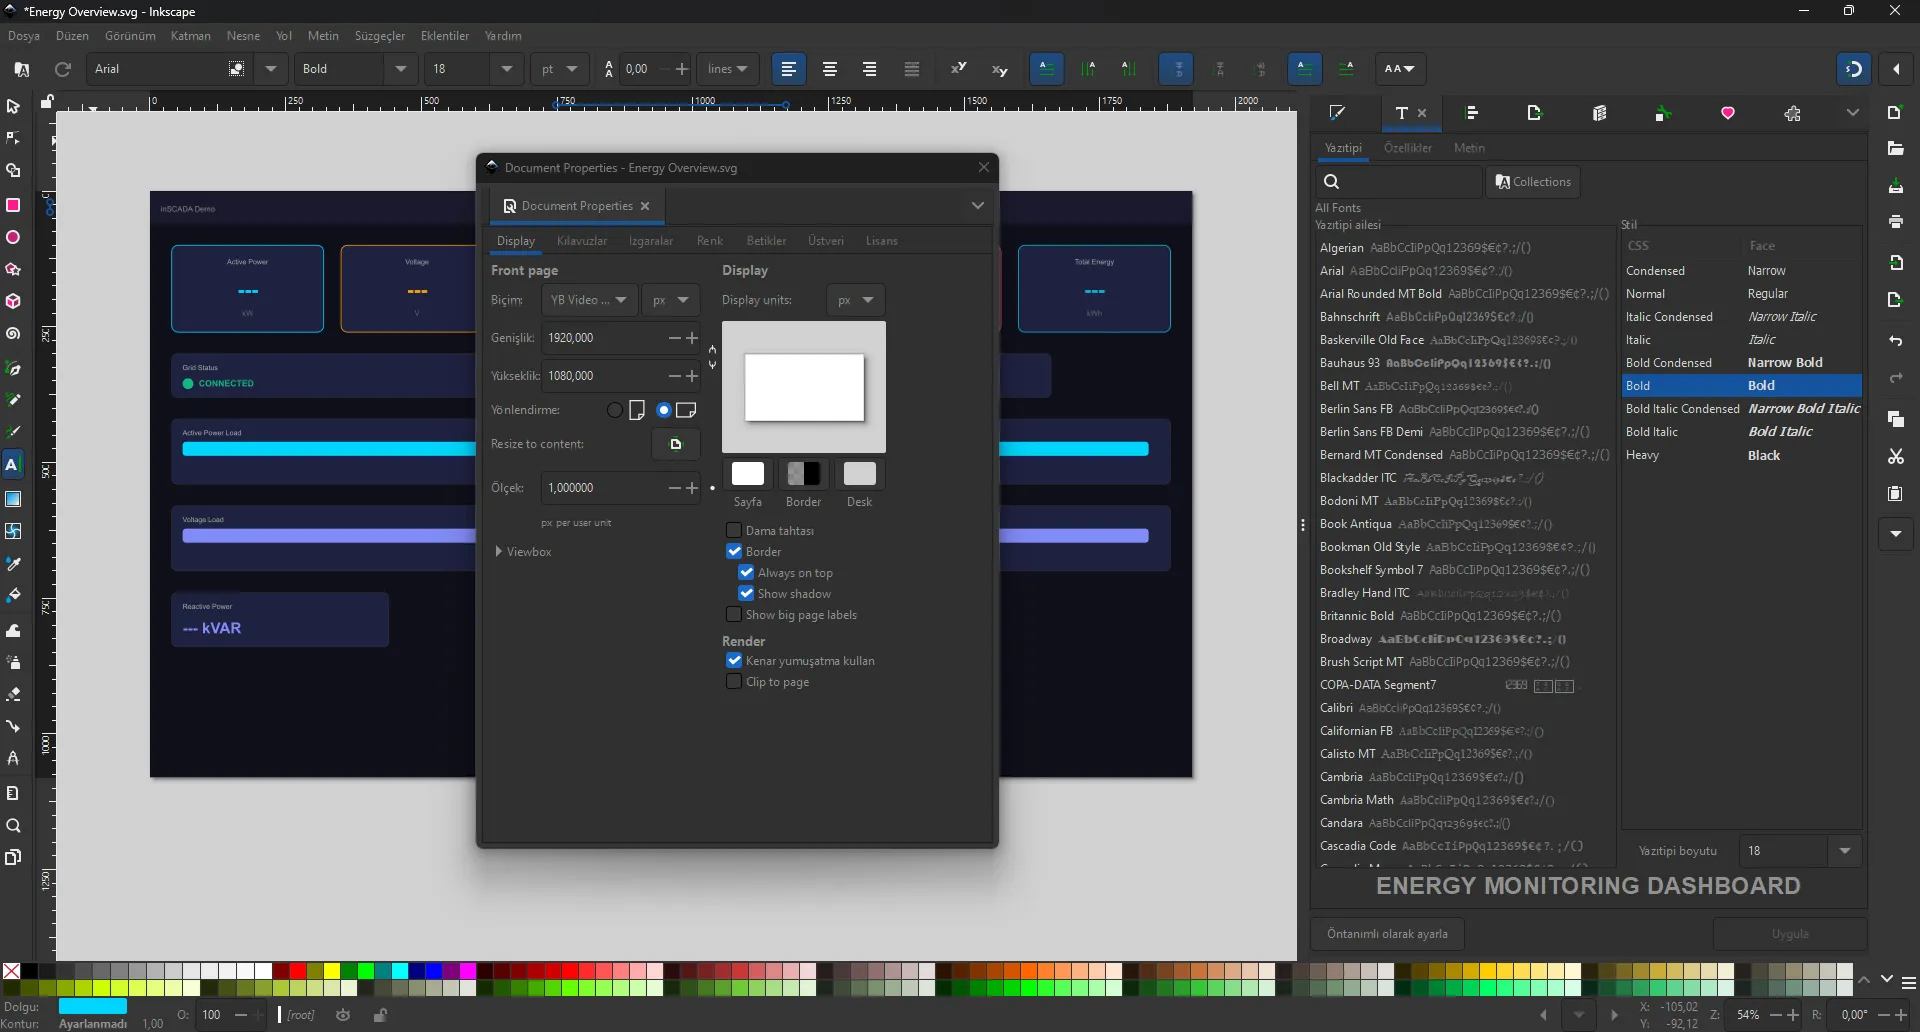This screenshot has width=1920, height=1032.
Task: Open the Yazıtipi boyutu size dropdown
Action: point(1845,850)
